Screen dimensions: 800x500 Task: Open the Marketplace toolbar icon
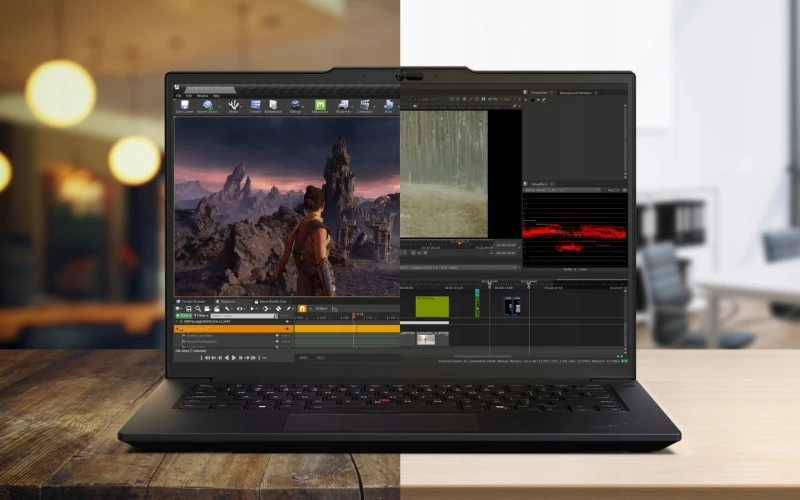coord(273,104)
